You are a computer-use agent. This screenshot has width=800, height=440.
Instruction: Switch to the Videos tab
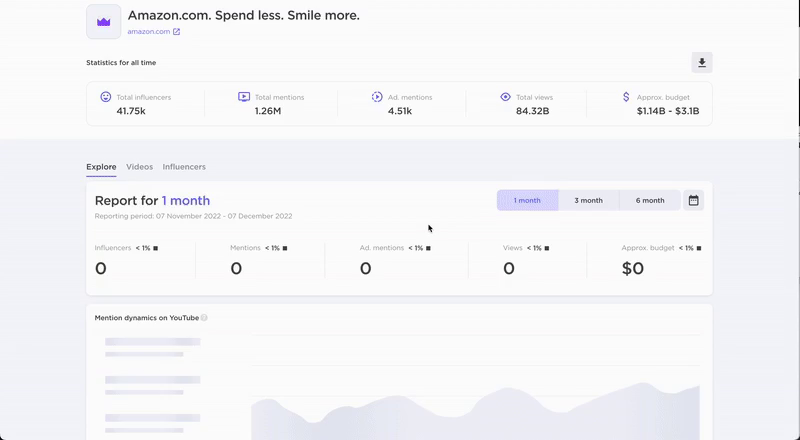pos(139,167)
